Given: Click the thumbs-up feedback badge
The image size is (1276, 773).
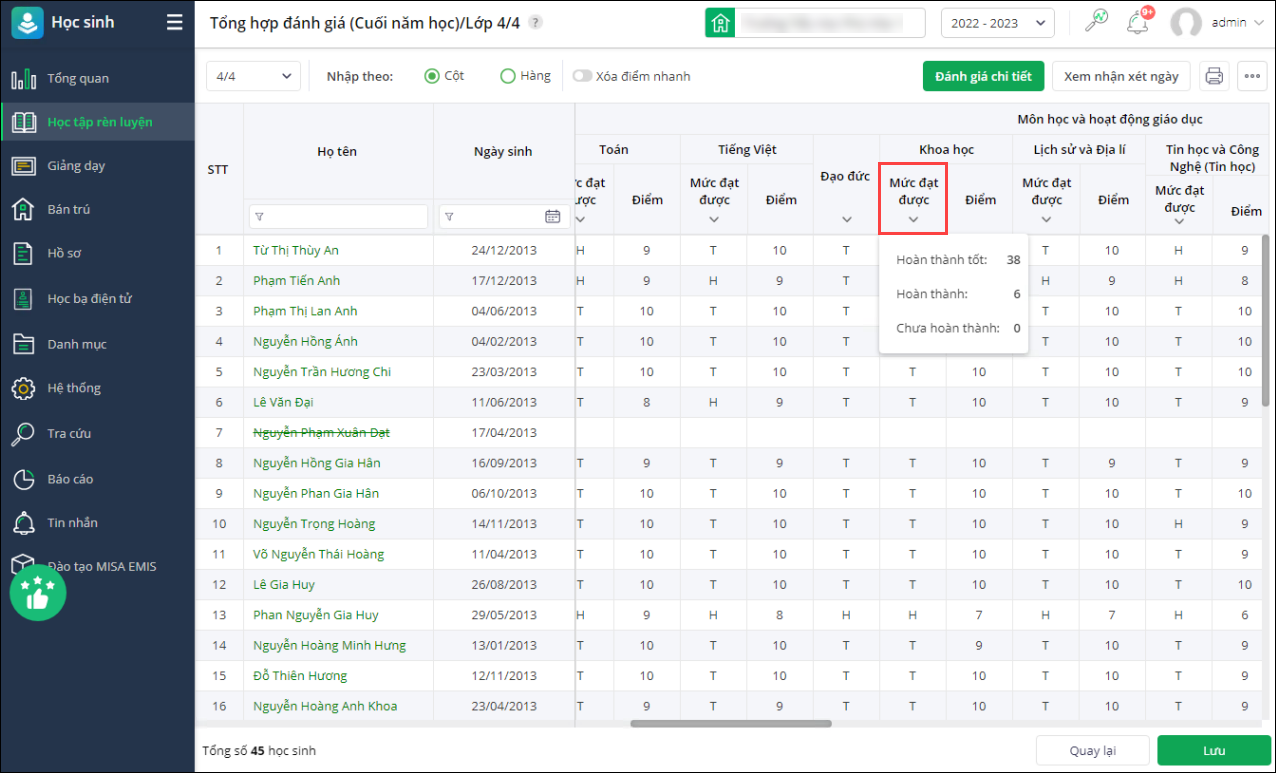Looking at the screenshot, I should point(38,594).
